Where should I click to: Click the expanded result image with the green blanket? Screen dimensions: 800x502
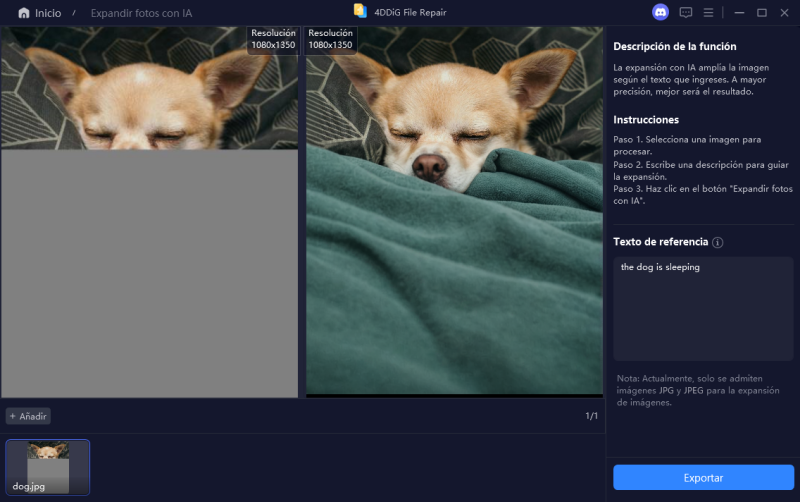(x=454, y=211)
